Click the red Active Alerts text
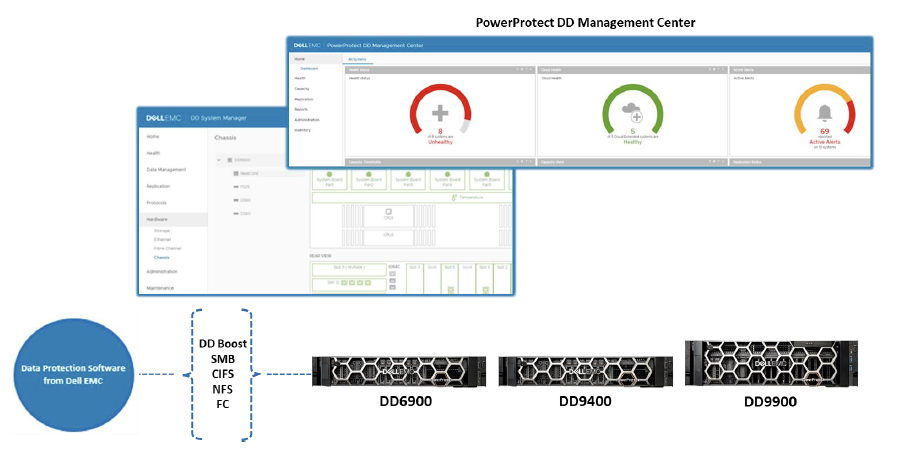 (825, 142)
